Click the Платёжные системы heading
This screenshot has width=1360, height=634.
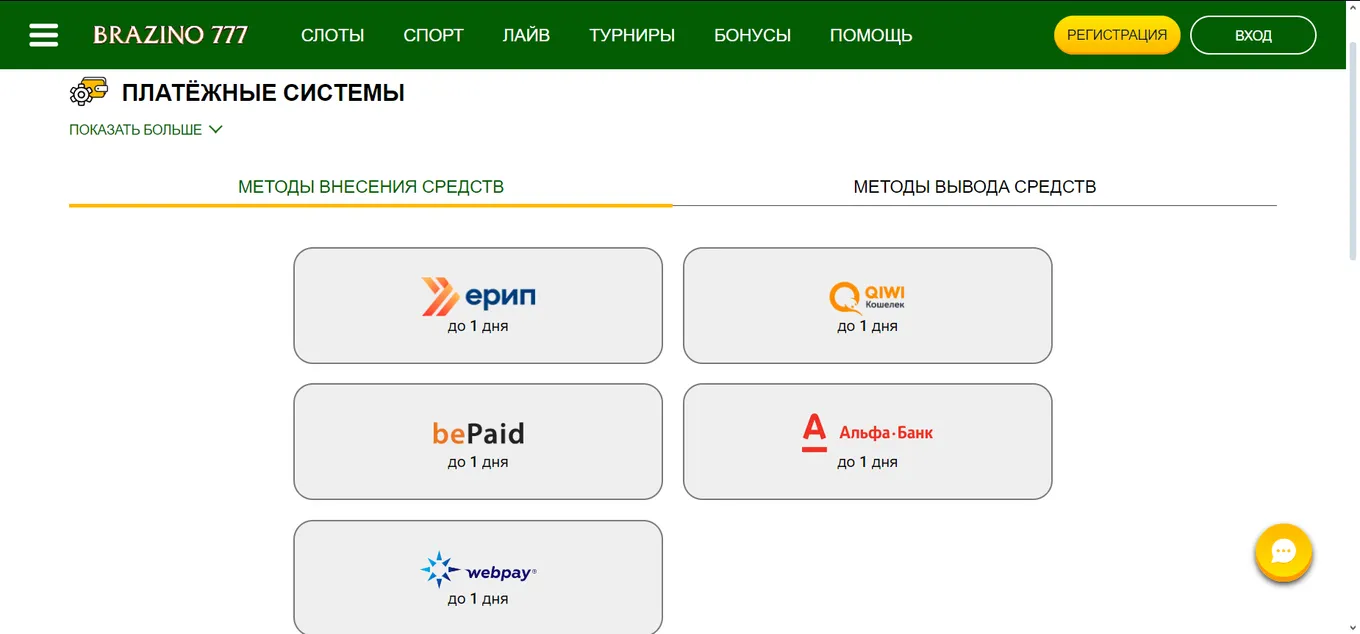pos(263,93)
